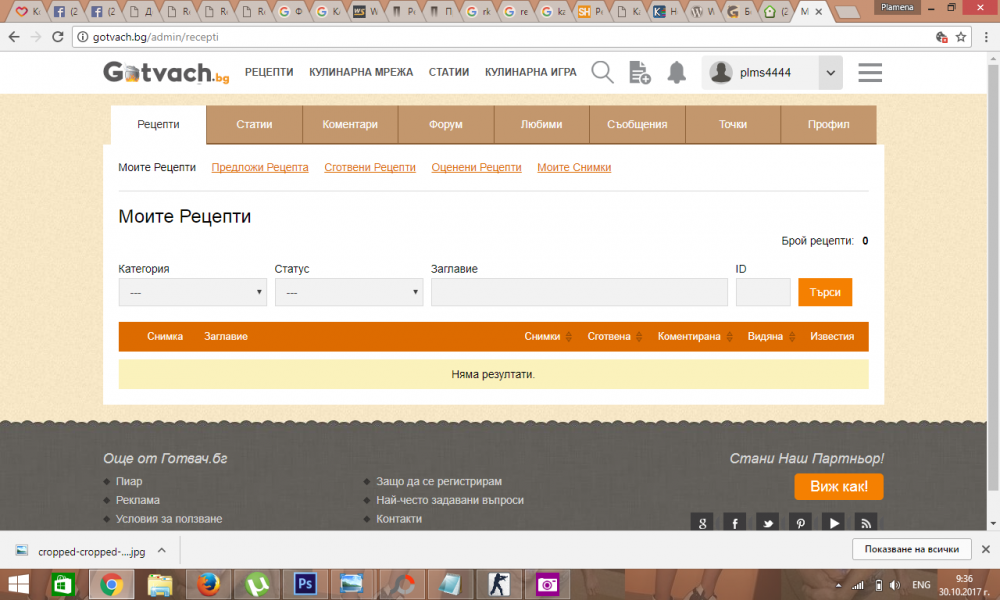This screenshot has height=600, width=1000.
Task: Expand options for the downloaded jpg file
Action: pos(162,550)
